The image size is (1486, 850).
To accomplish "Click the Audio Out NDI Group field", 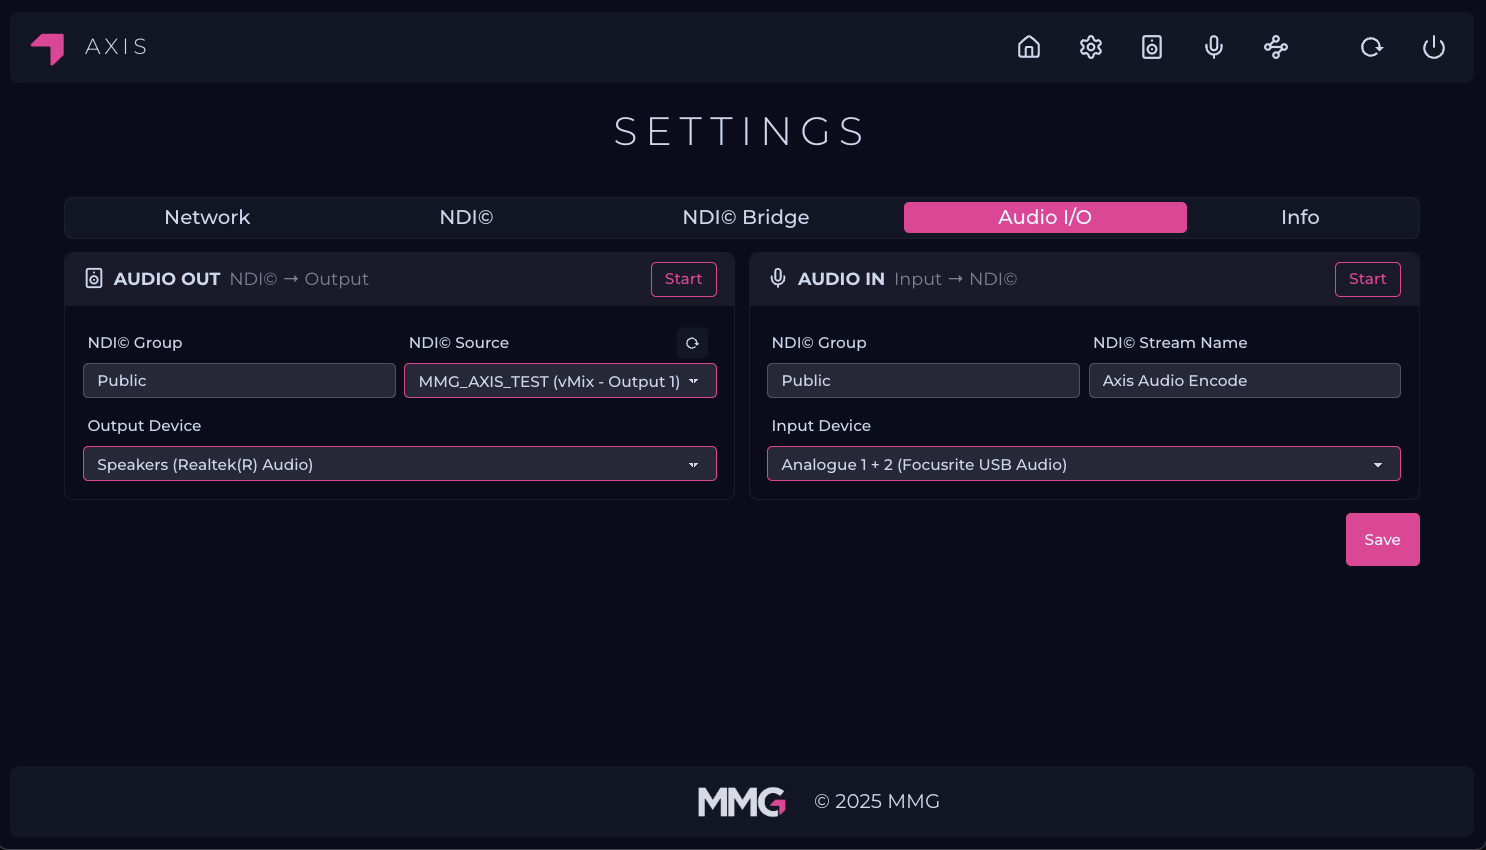I will pyautogui.click(x=239, y=381).
